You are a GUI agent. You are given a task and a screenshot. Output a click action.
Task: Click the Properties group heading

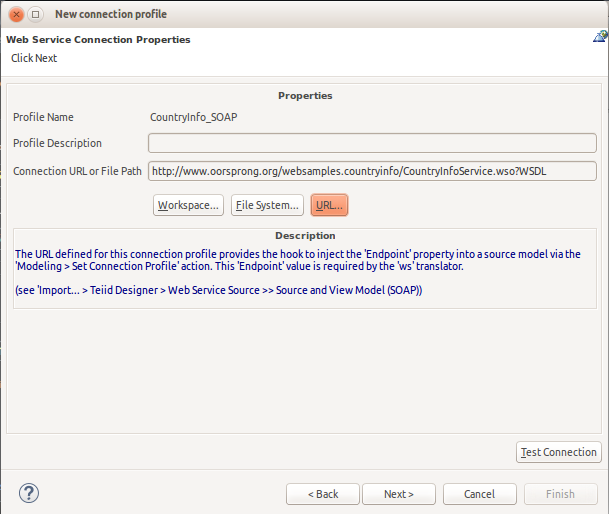305,96
